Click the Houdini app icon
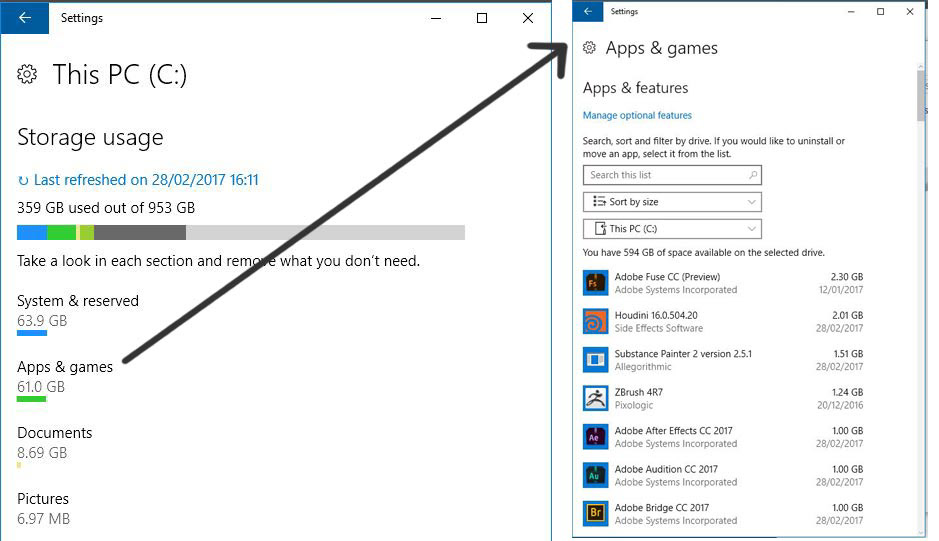The height and width of the screenshot is (541, 939). 595,322
